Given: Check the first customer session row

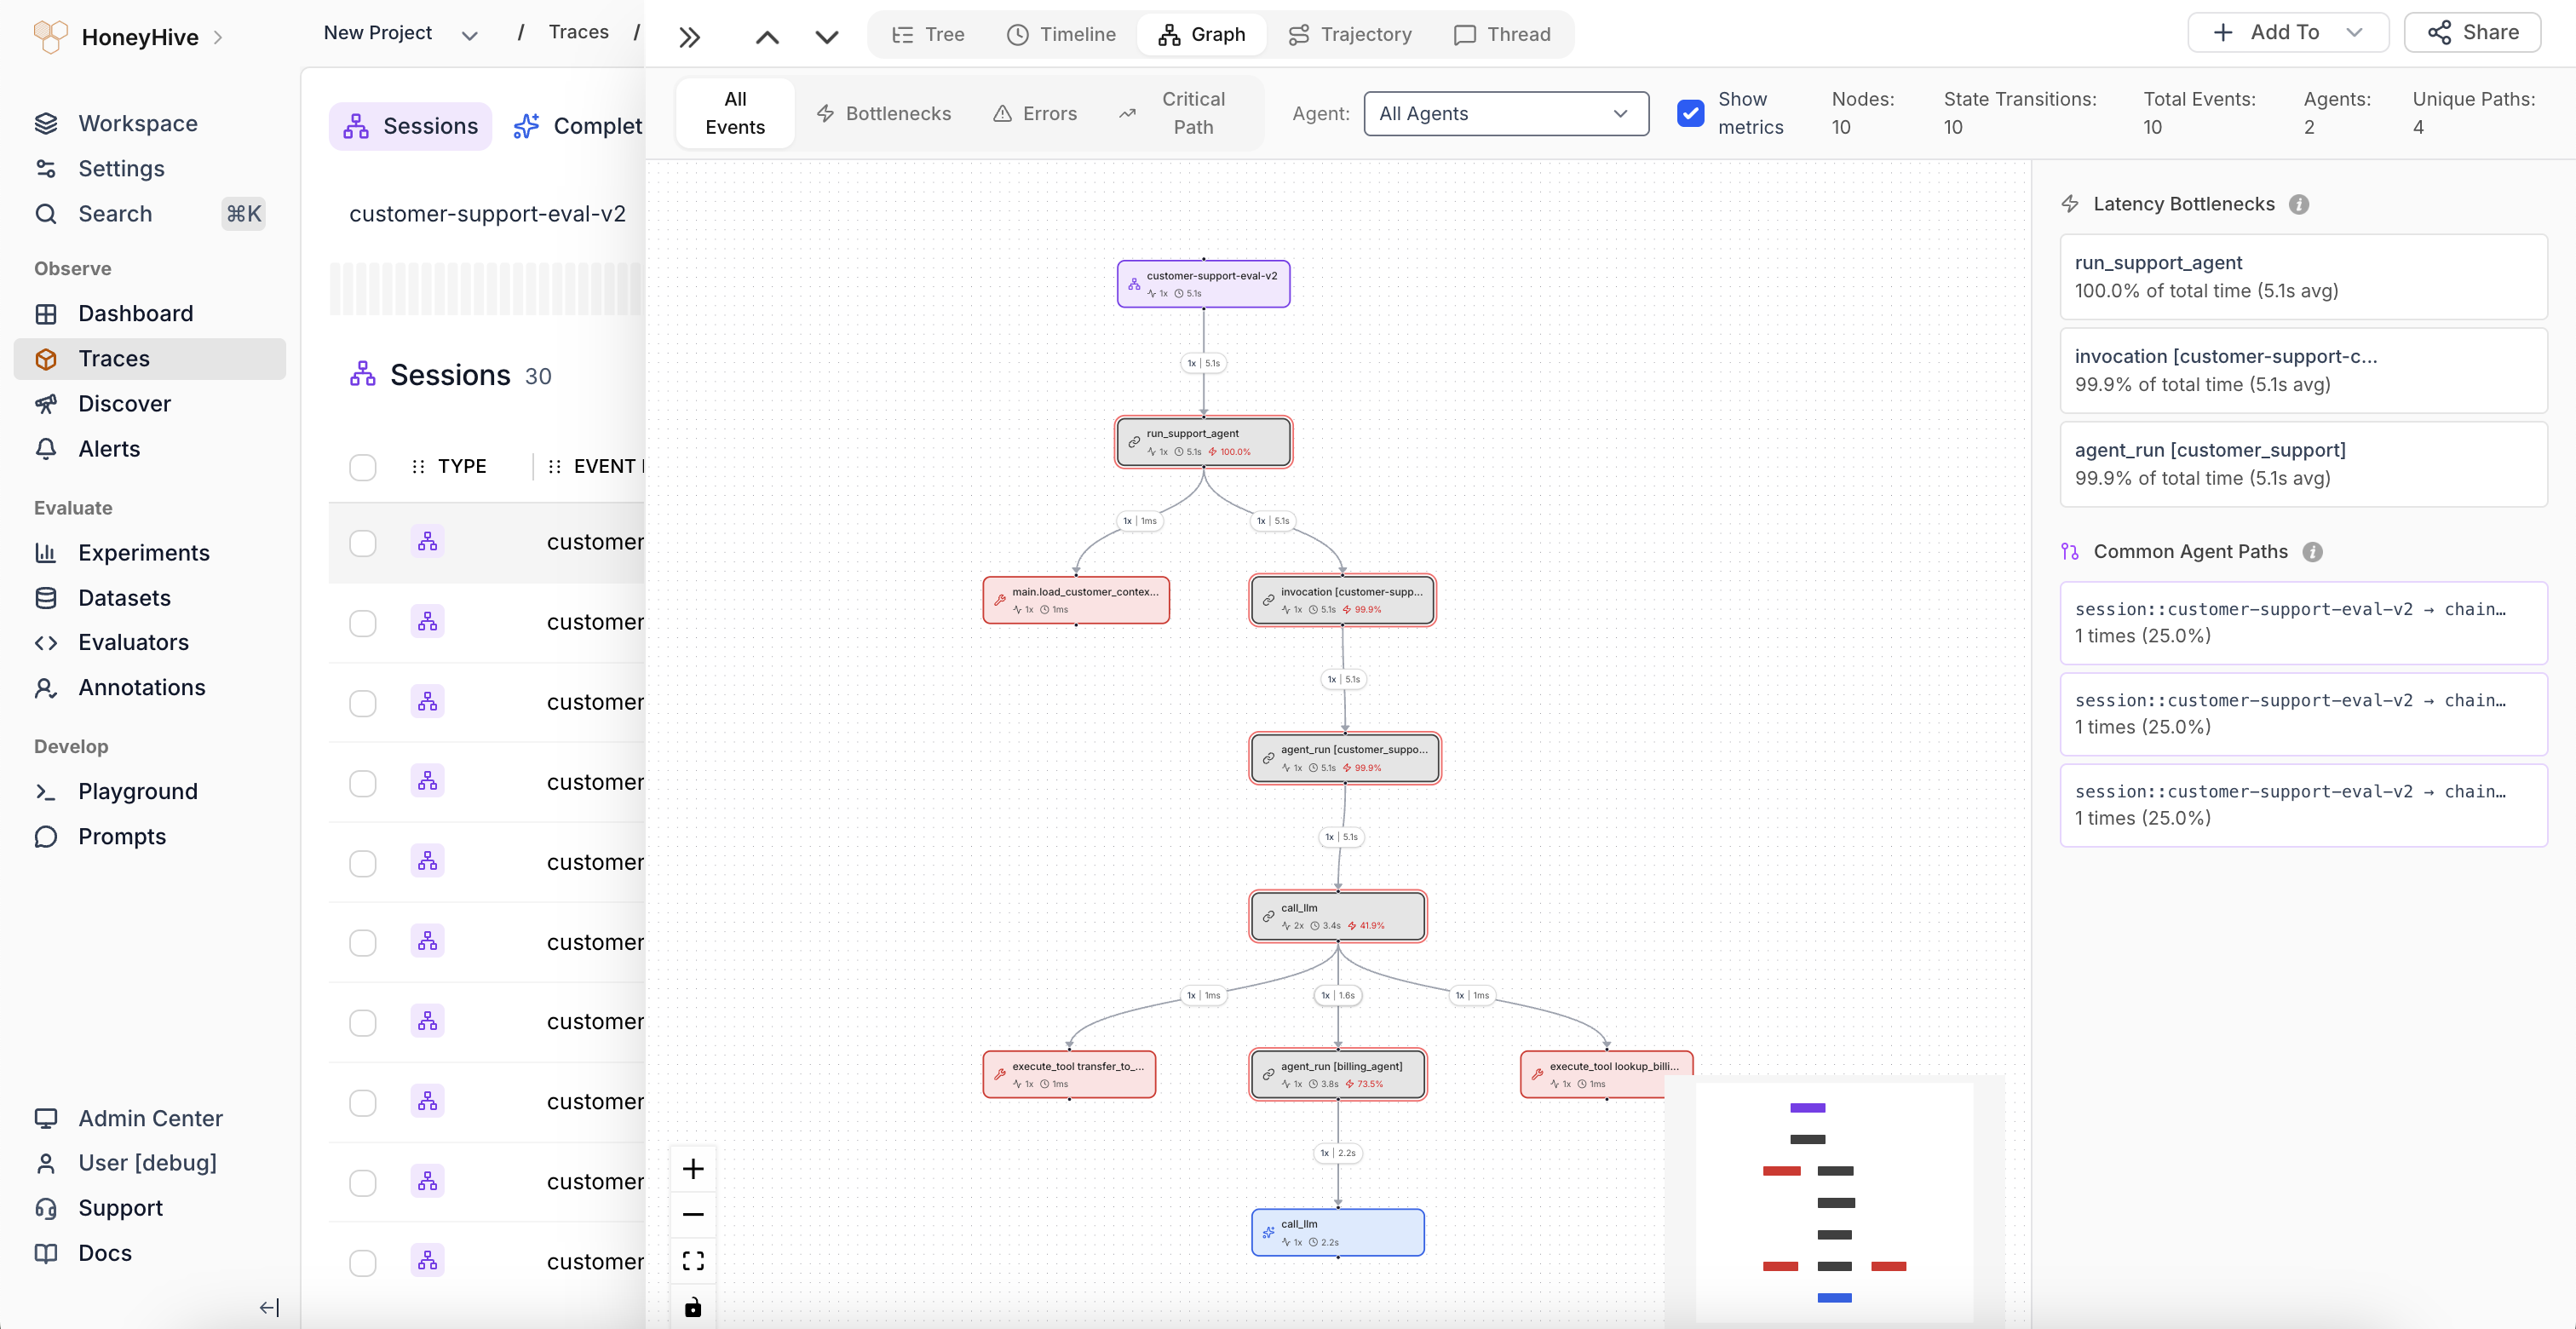Looking at the screenshot, I should click(x=363, y=543).
